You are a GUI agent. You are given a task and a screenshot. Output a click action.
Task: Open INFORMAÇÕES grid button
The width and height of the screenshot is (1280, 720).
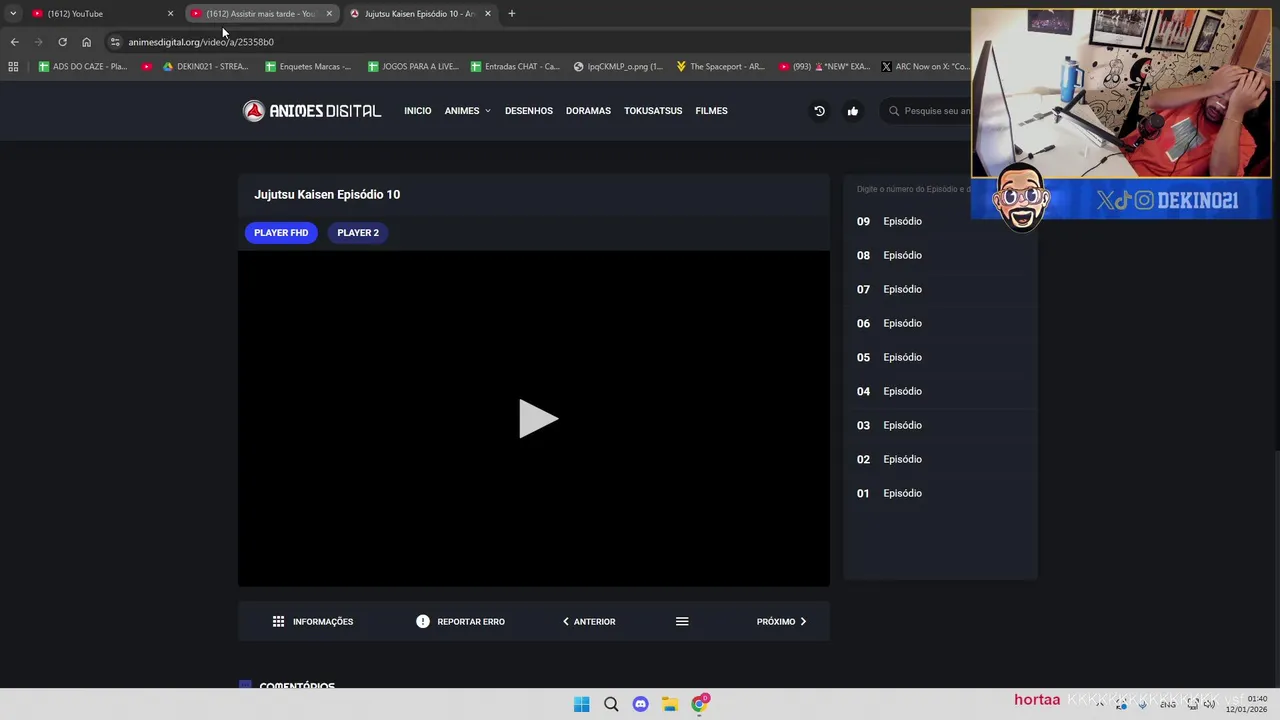(x=313, y=622)
